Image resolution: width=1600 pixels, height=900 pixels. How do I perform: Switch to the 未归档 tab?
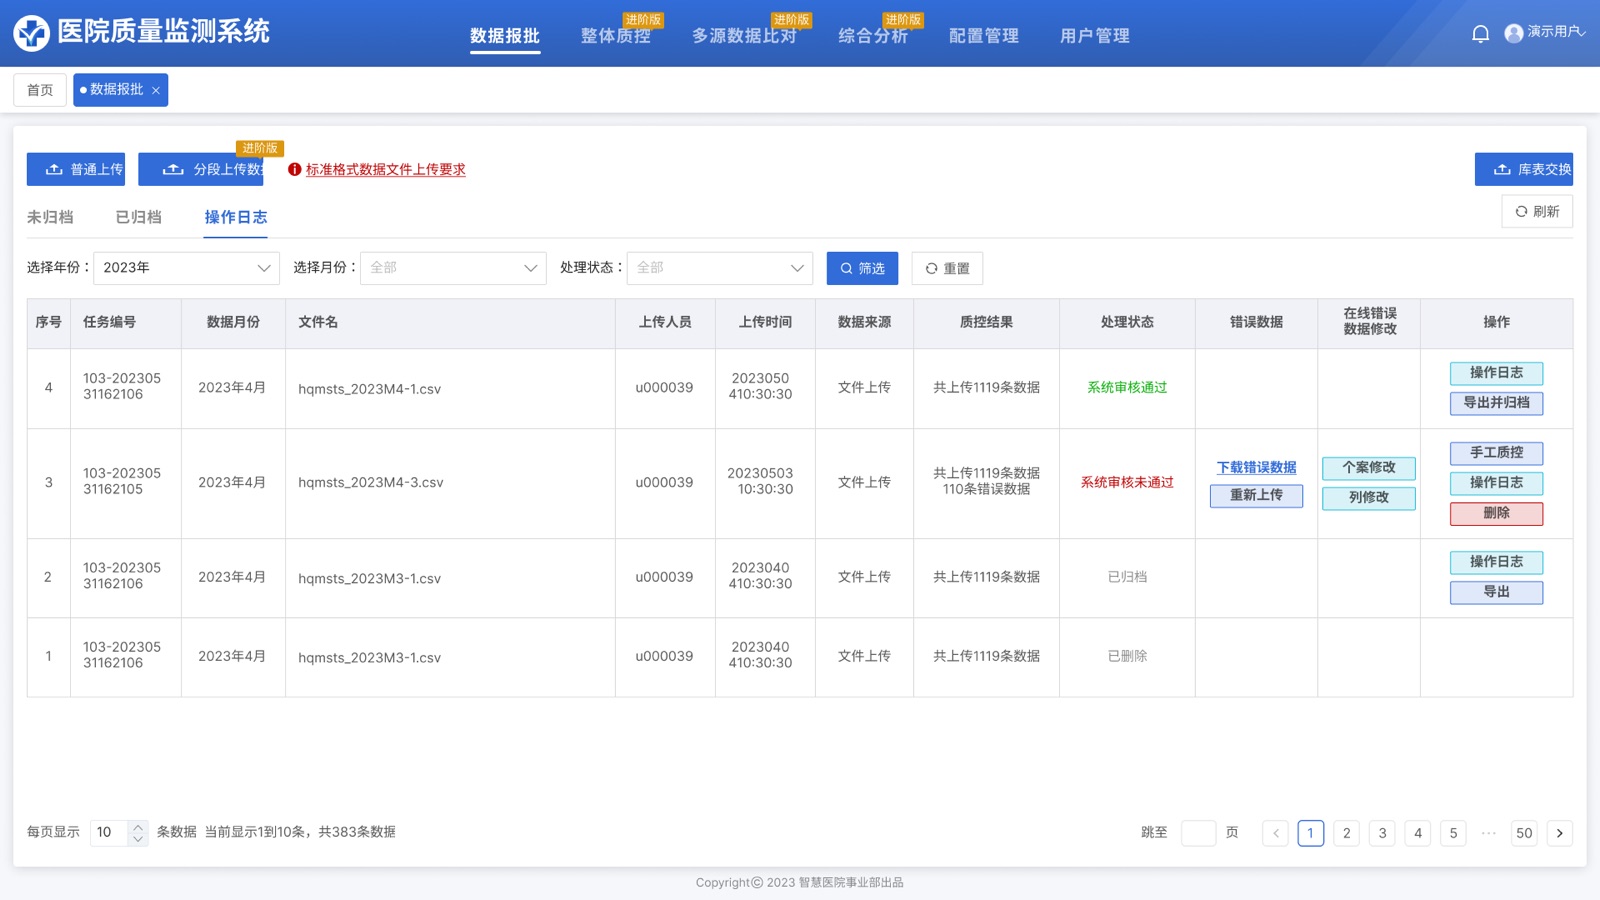(x=50, y=217)
